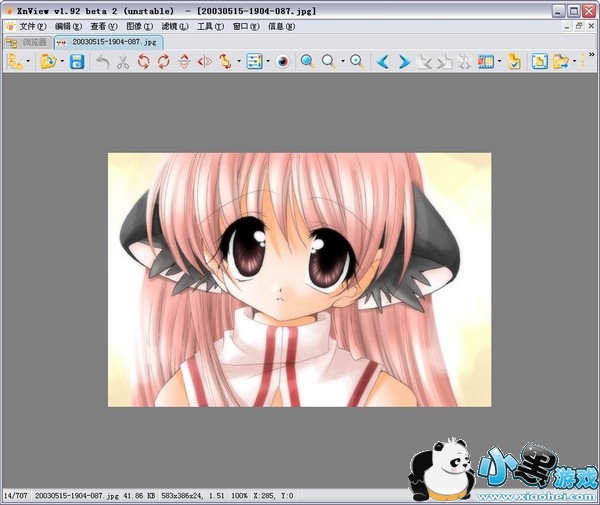Open the 文件 (File) menu

[32, 26]
